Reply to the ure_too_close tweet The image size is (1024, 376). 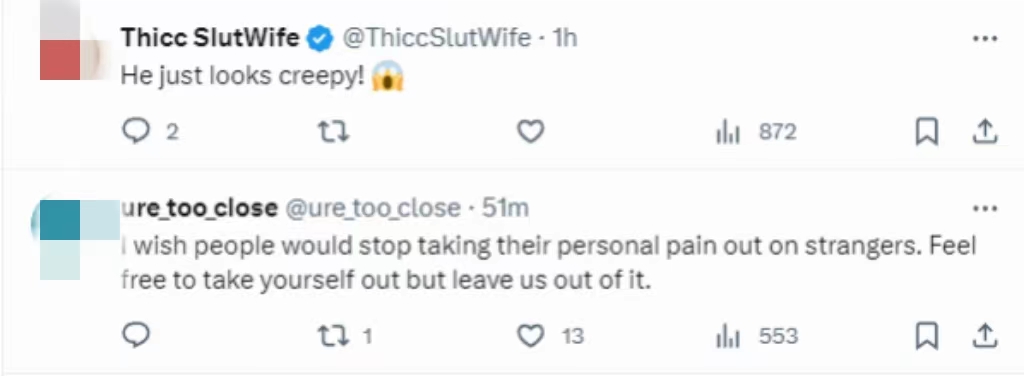click(x=136, y=336)
